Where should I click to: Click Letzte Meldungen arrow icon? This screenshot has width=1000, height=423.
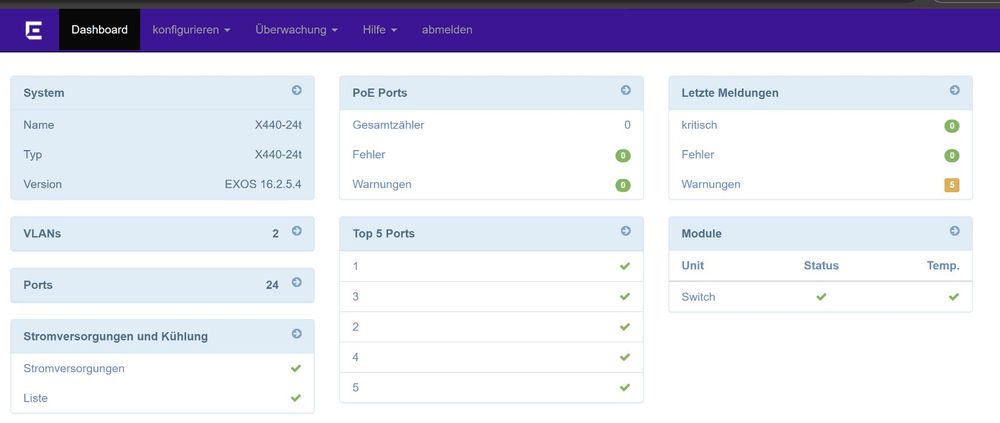click(x=955, y=91)
